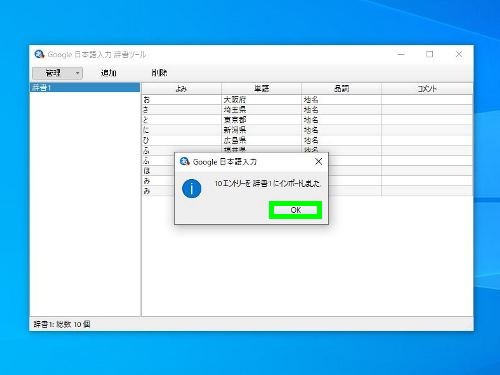Click 地名 in the 広島県 row
500x375 pixels.
[x=341, y=140]
